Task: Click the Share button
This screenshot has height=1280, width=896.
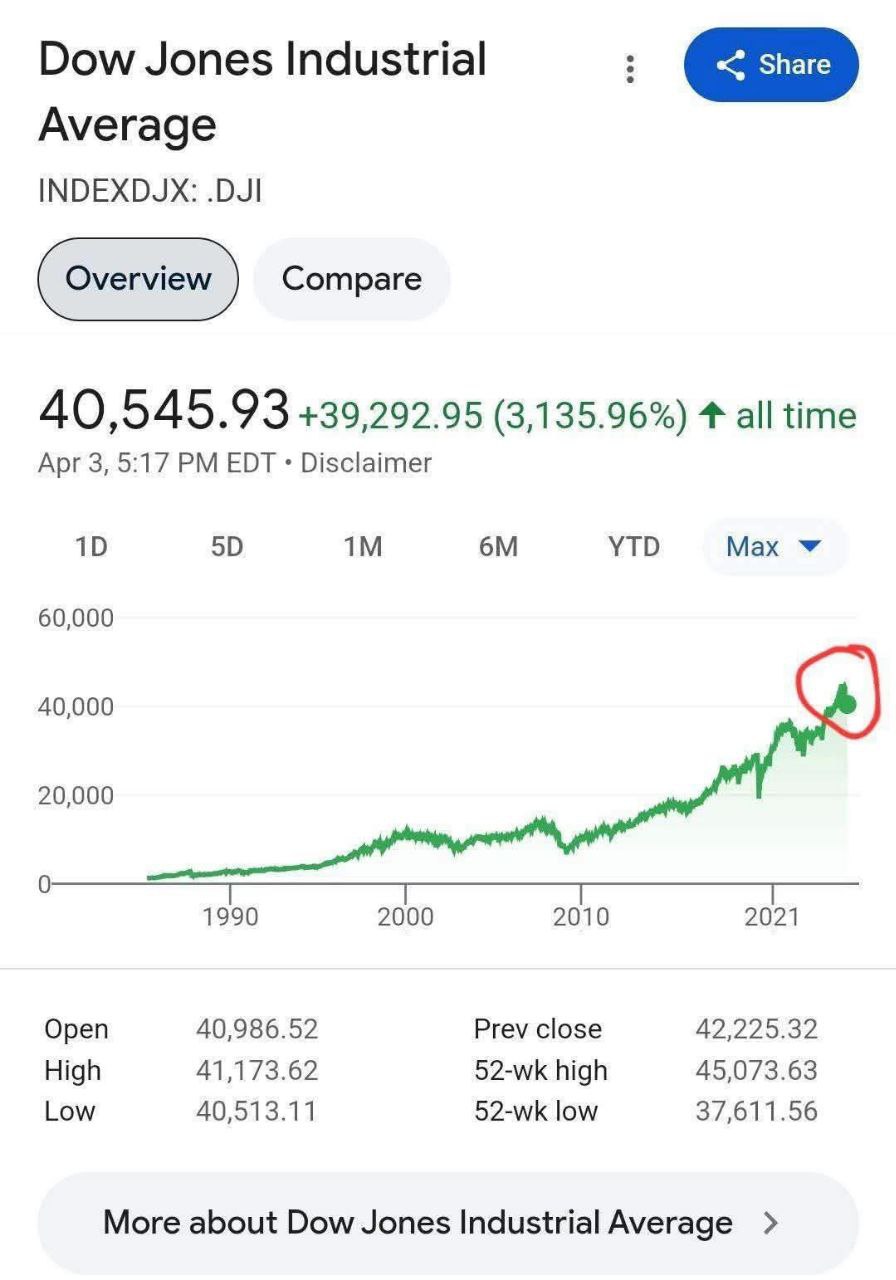Action: pos(771,65)
